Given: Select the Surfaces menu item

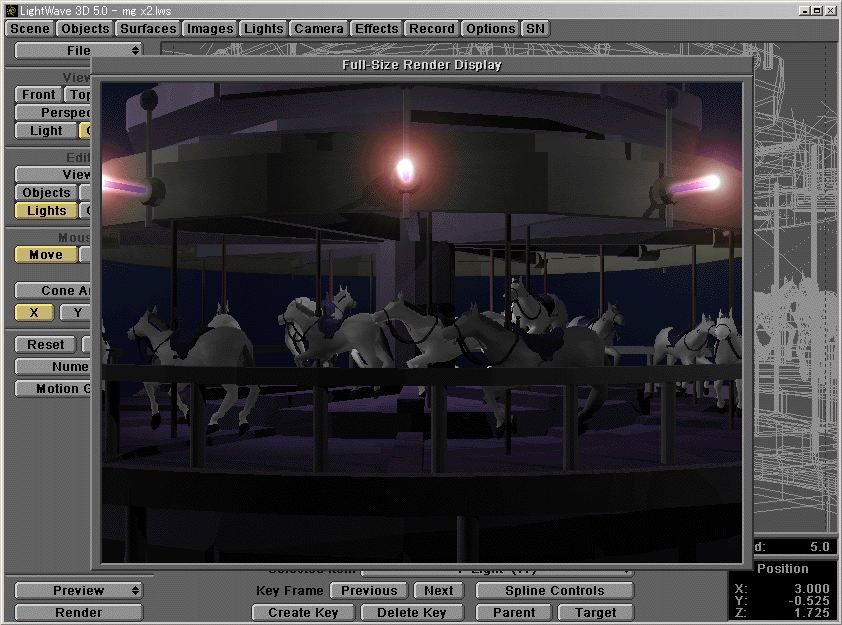Looking at the screenshot, I should click(147, 28).
